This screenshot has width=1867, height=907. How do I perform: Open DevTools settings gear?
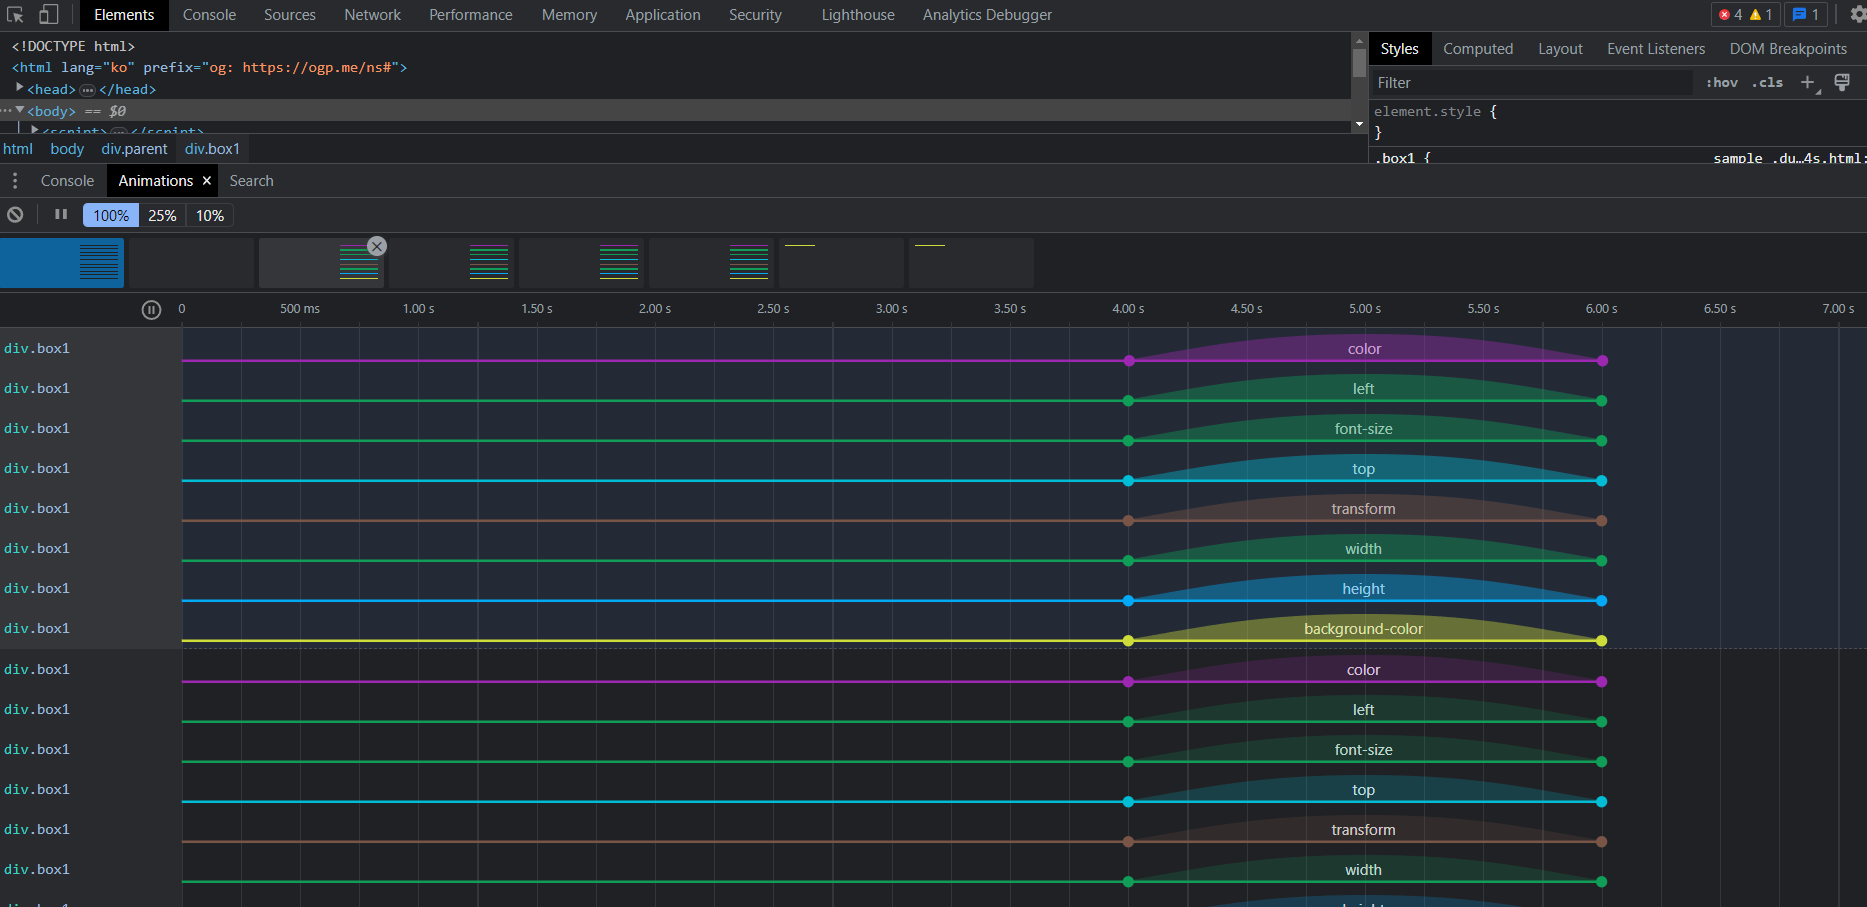pyautogui.click(x=1858, y=15)
